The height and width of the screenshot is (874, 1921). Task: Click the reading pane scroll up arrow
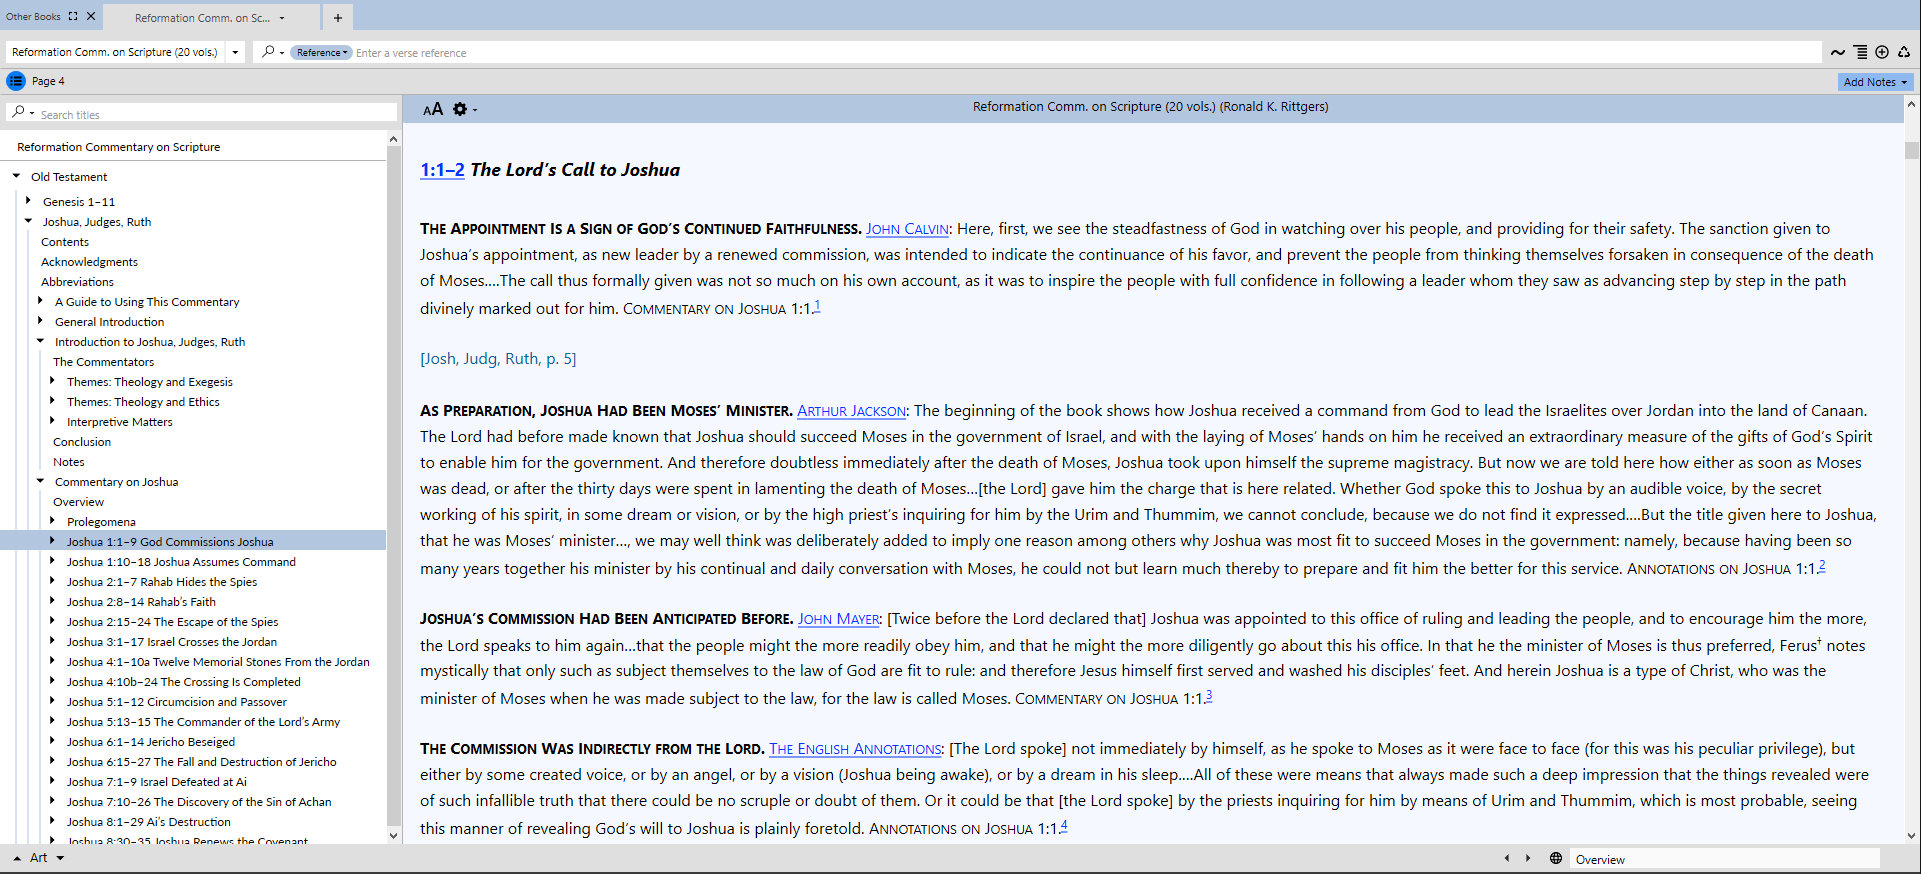click(1911, 103)
